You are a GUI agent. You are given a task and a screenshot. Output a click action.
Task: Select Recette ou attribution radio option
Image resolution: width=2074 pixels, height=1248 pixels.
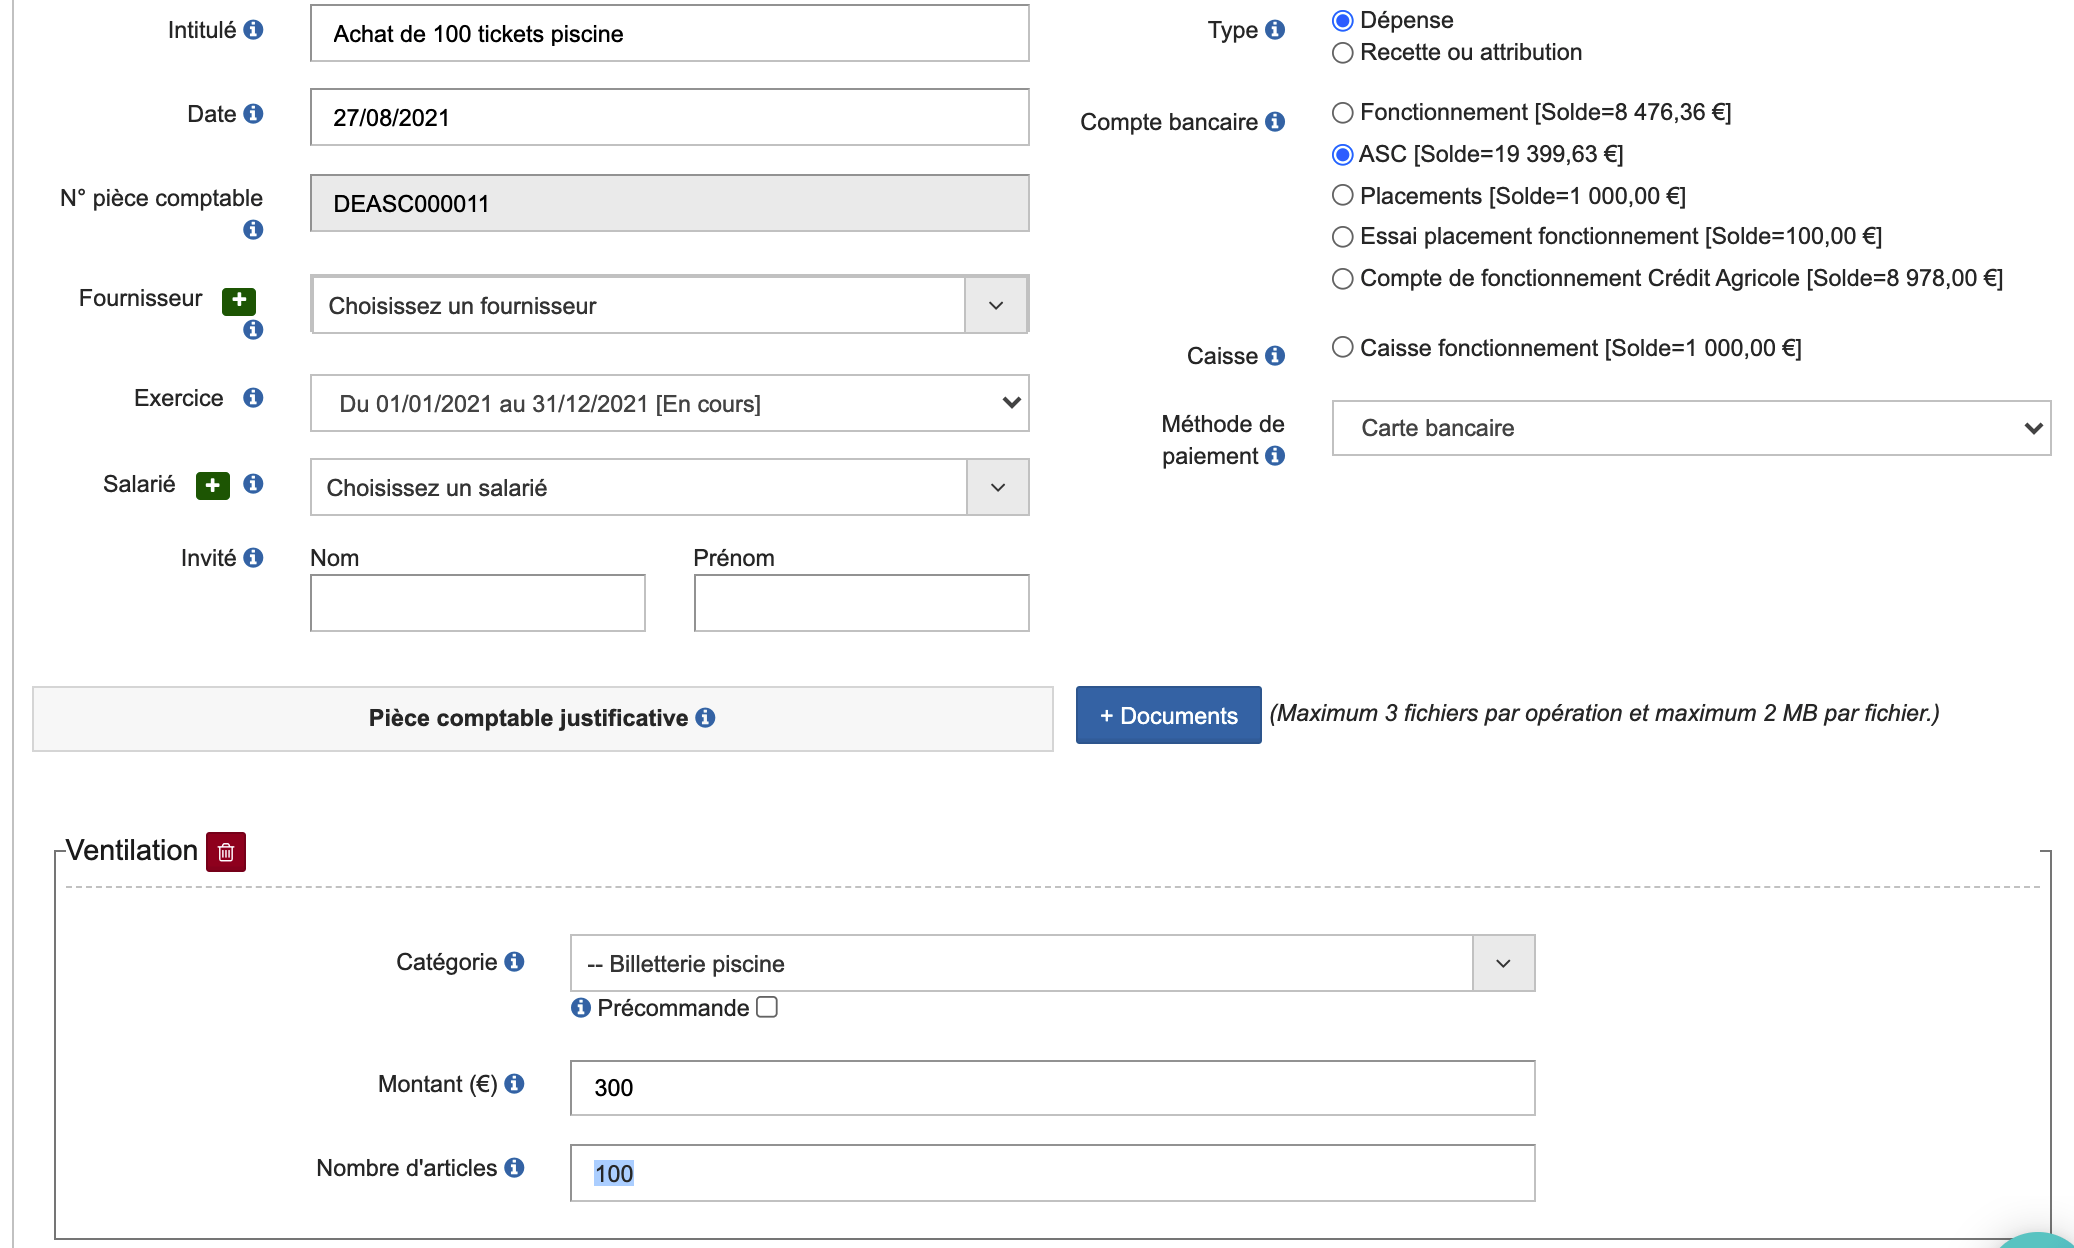(1343, 53)
